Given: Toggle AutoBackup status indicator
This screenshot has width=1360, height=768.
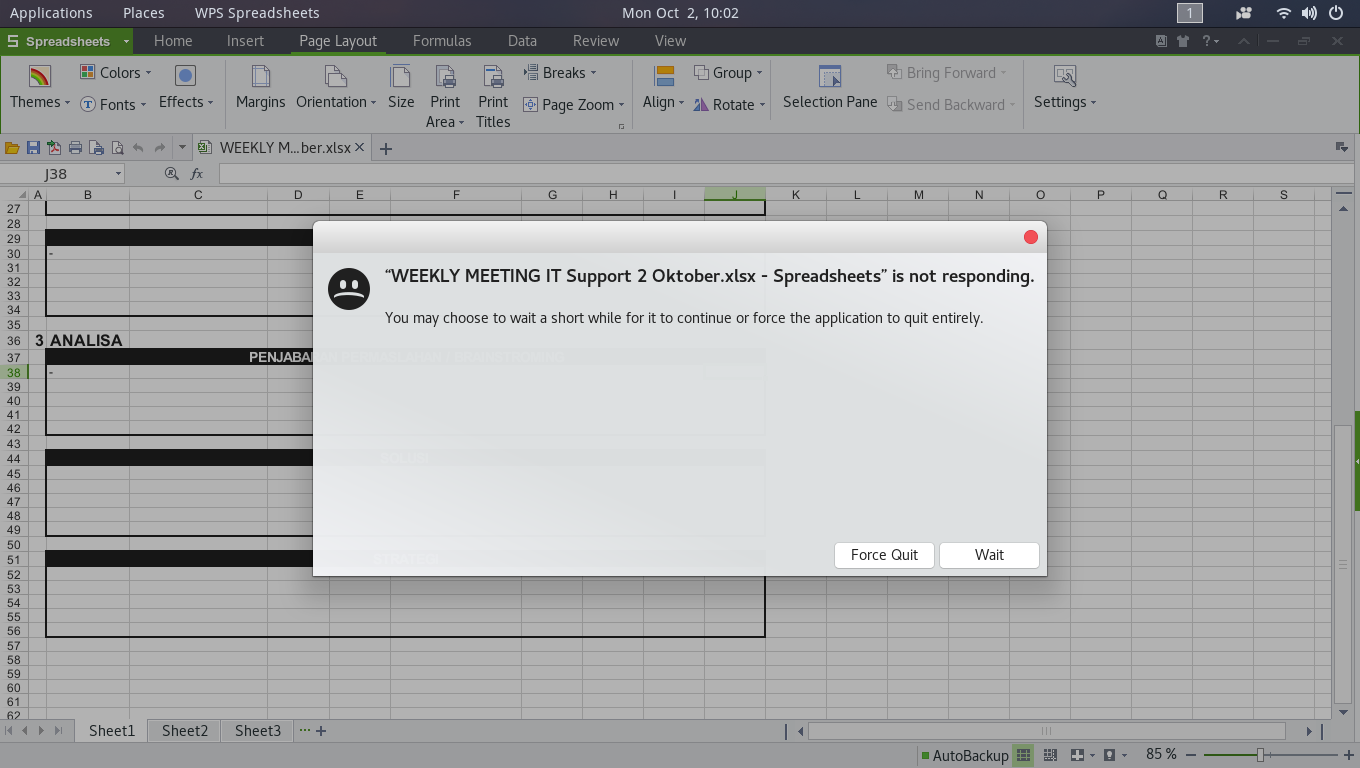Looking at the screenshot, I should tap(964, 756).
